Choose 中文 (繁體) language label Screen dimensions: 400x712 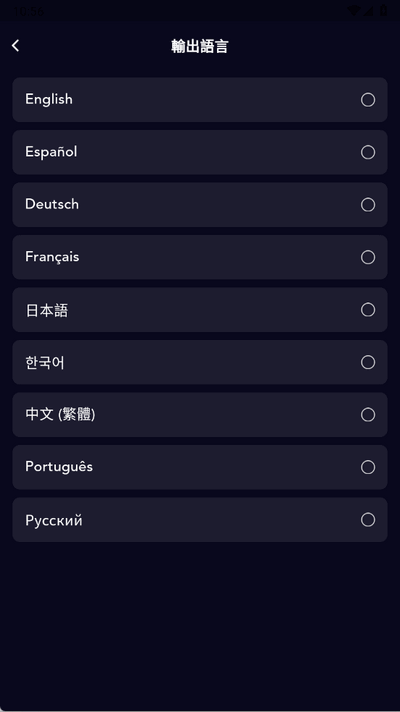(x=60, y=415)
